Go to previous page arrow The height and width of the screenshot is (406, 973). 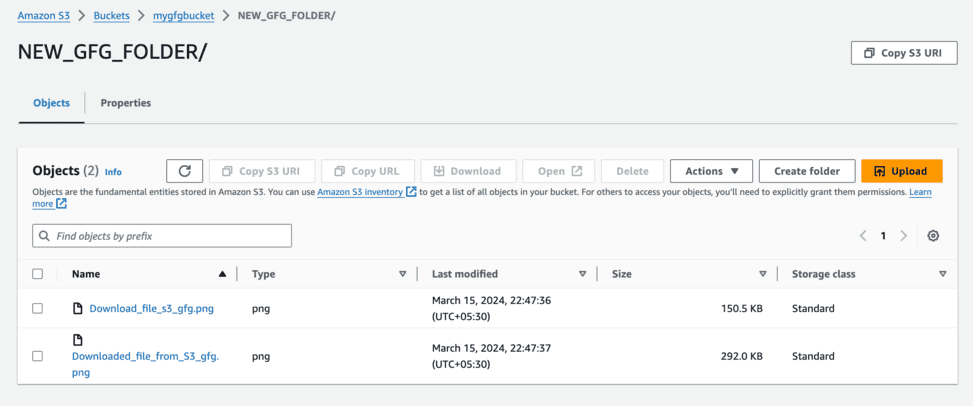[x=863, y=236]
